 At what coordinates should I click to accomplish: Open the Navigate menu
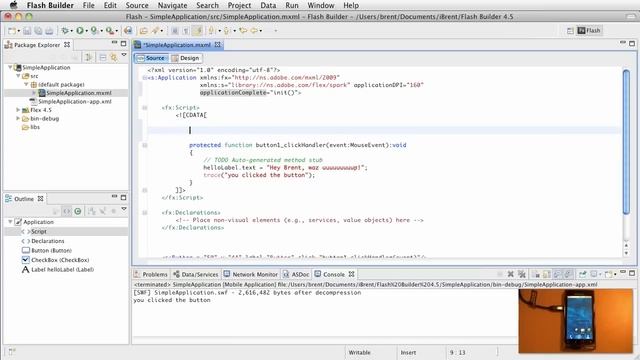(172, 5)
